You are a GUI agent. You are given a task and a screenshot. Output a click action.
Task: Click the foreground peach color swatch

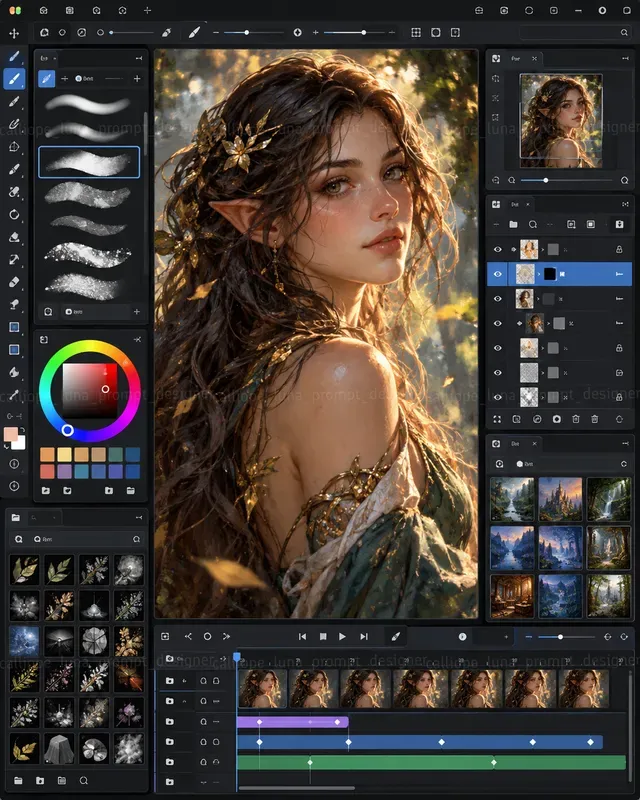tap(11, 434)
